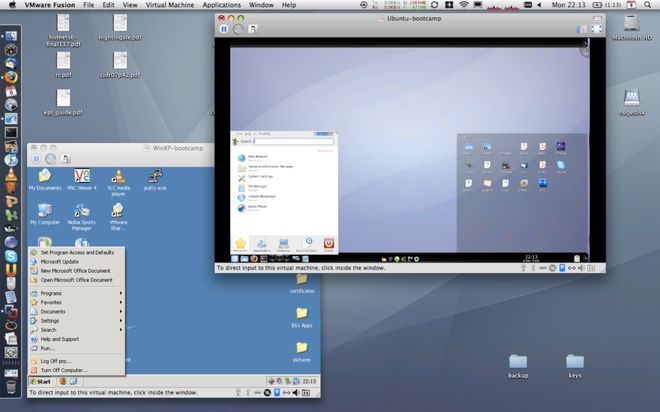Expand the Favorites submenu in Start menu
The width and height of the screenshot is (660, 412).
(77, 303)
